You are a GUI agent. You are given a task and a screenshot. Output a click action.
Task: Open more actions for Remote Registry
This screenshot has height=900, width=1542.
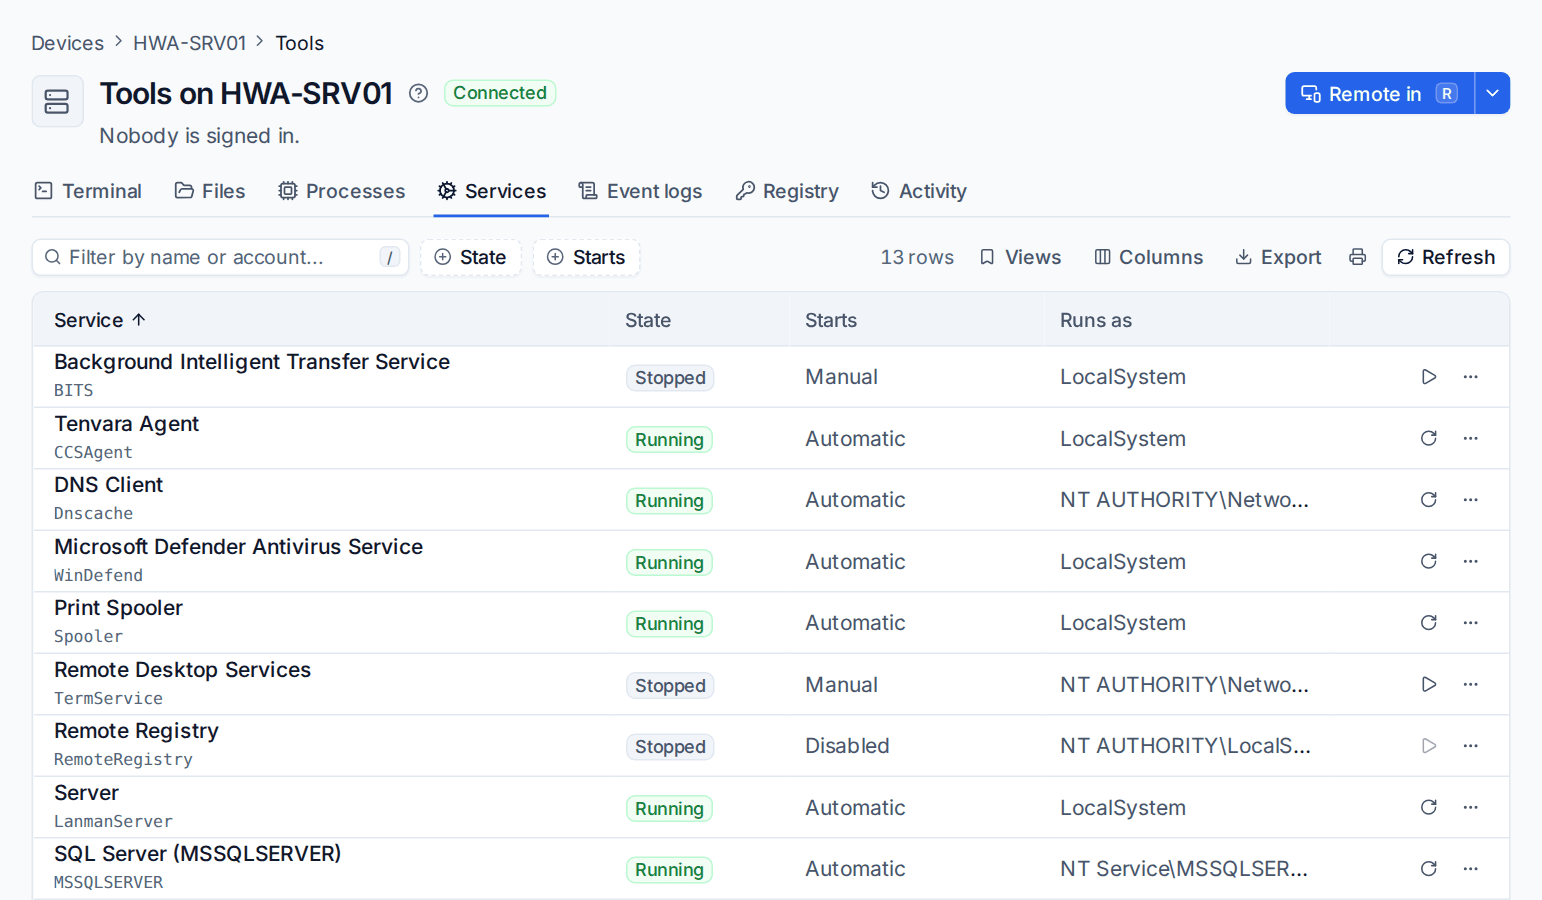click(1470, 746)
